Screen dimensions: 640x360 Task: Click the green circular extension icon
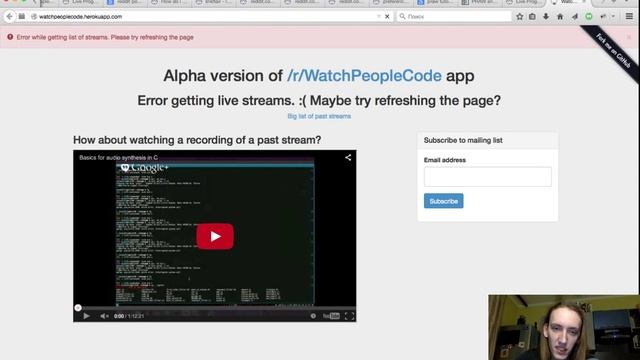pos(589,16)
